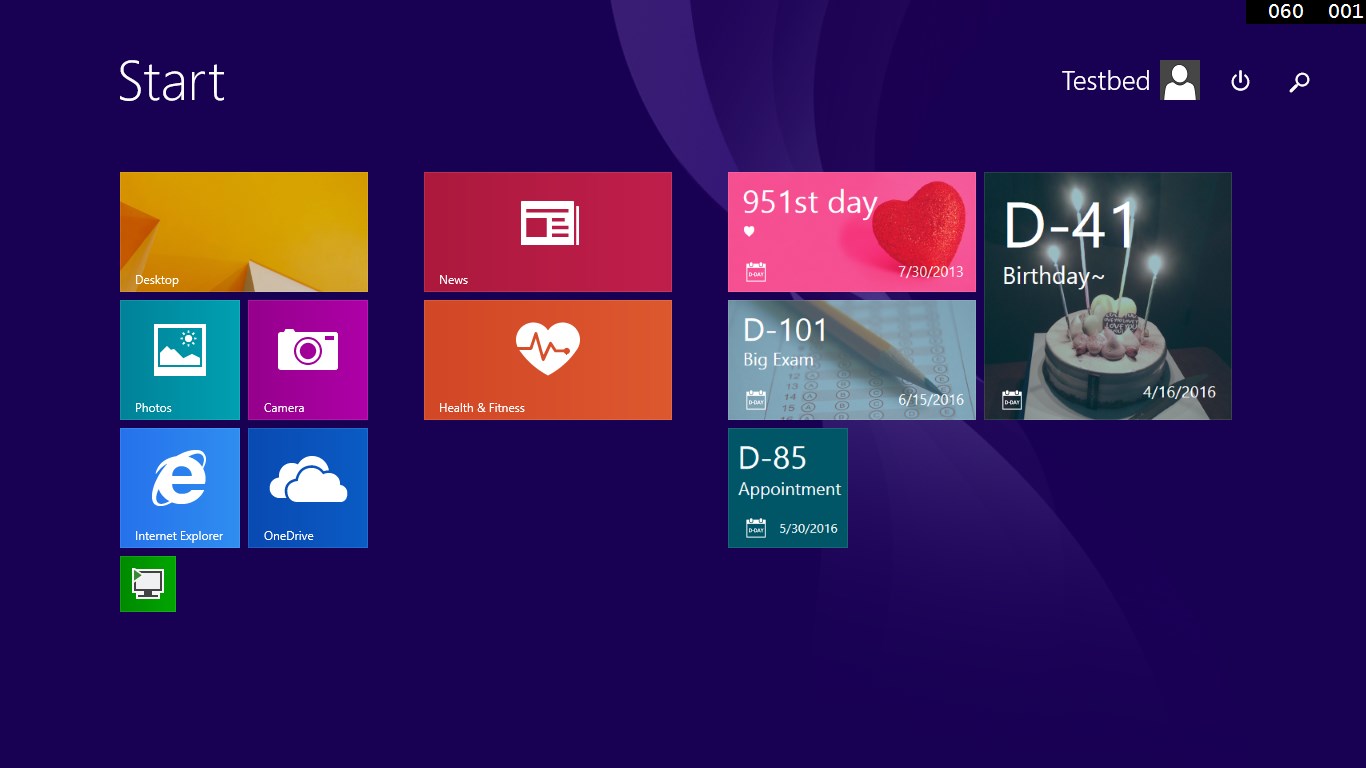Click the Testbed account name
The image size is (1366, 768).
coord(1106,81)
